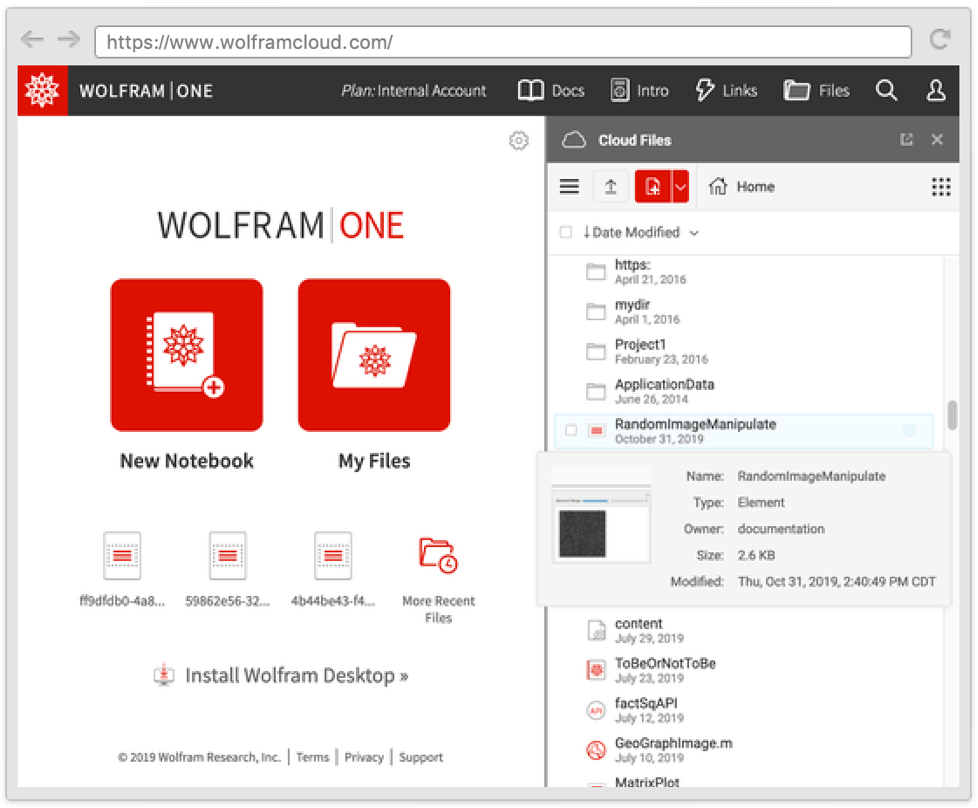Open settings gear icon on home panel
The image size is (978, 808).
pos(518,141)
